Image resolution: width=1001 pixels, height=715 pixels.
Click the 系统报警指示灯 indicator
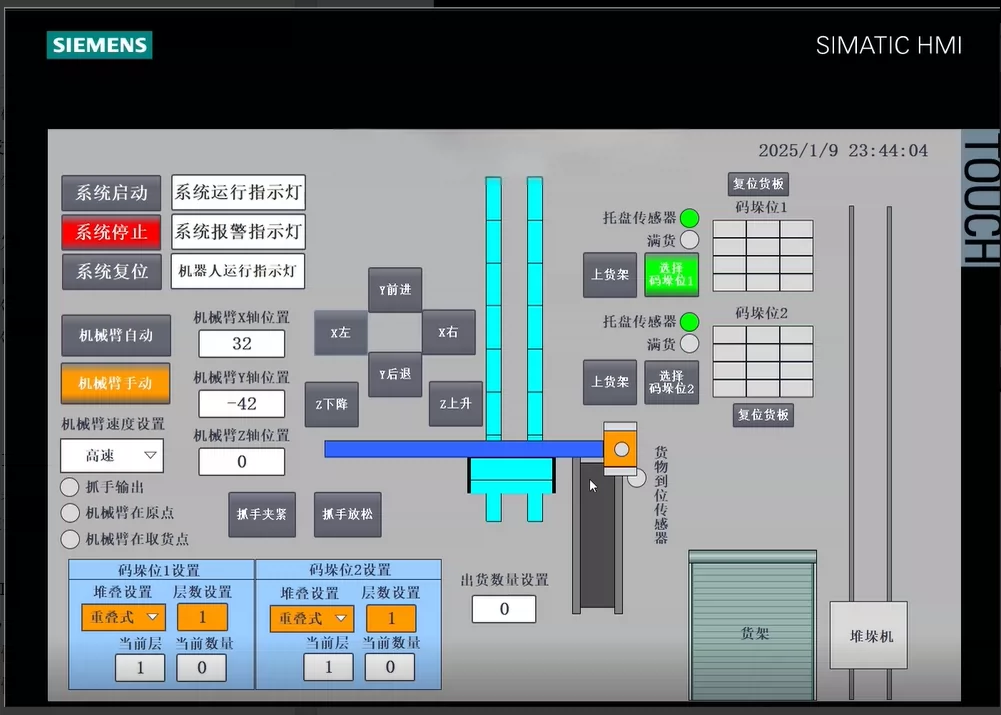click(x=238, y=232)
